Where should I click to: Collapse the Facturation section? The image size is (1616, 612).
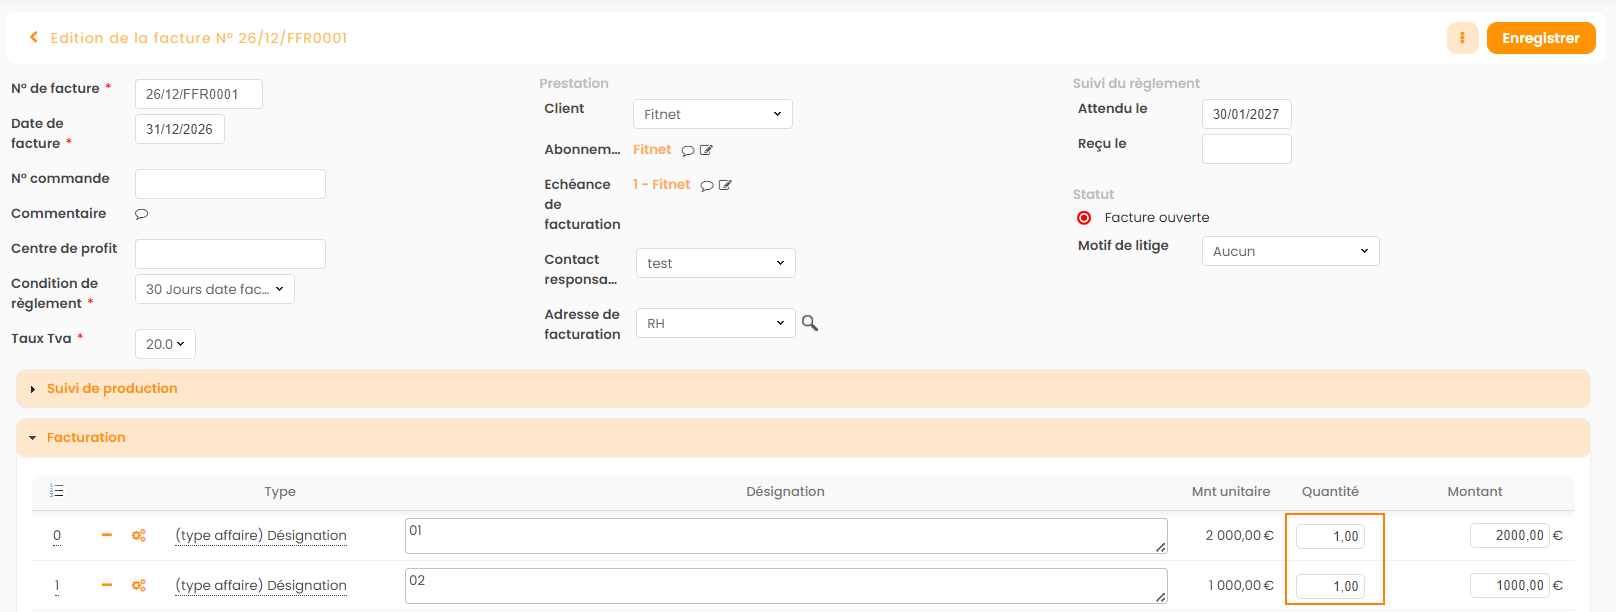click(x=86, y=437)
